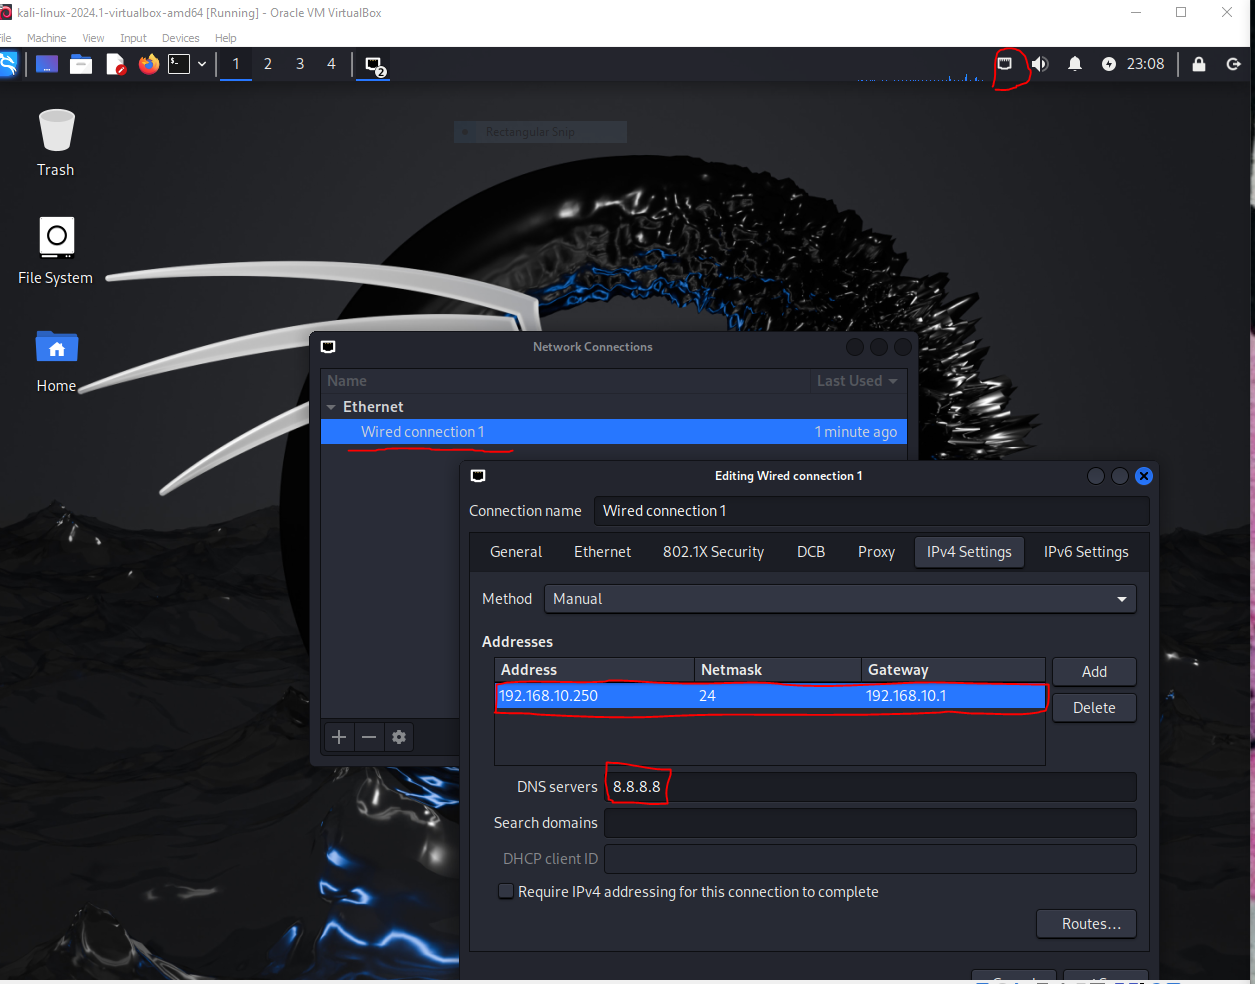Switch to the Proxy tab
The height and width of the screenshot is (984, 1255).
pyautogui.click(x=876, y=552)
